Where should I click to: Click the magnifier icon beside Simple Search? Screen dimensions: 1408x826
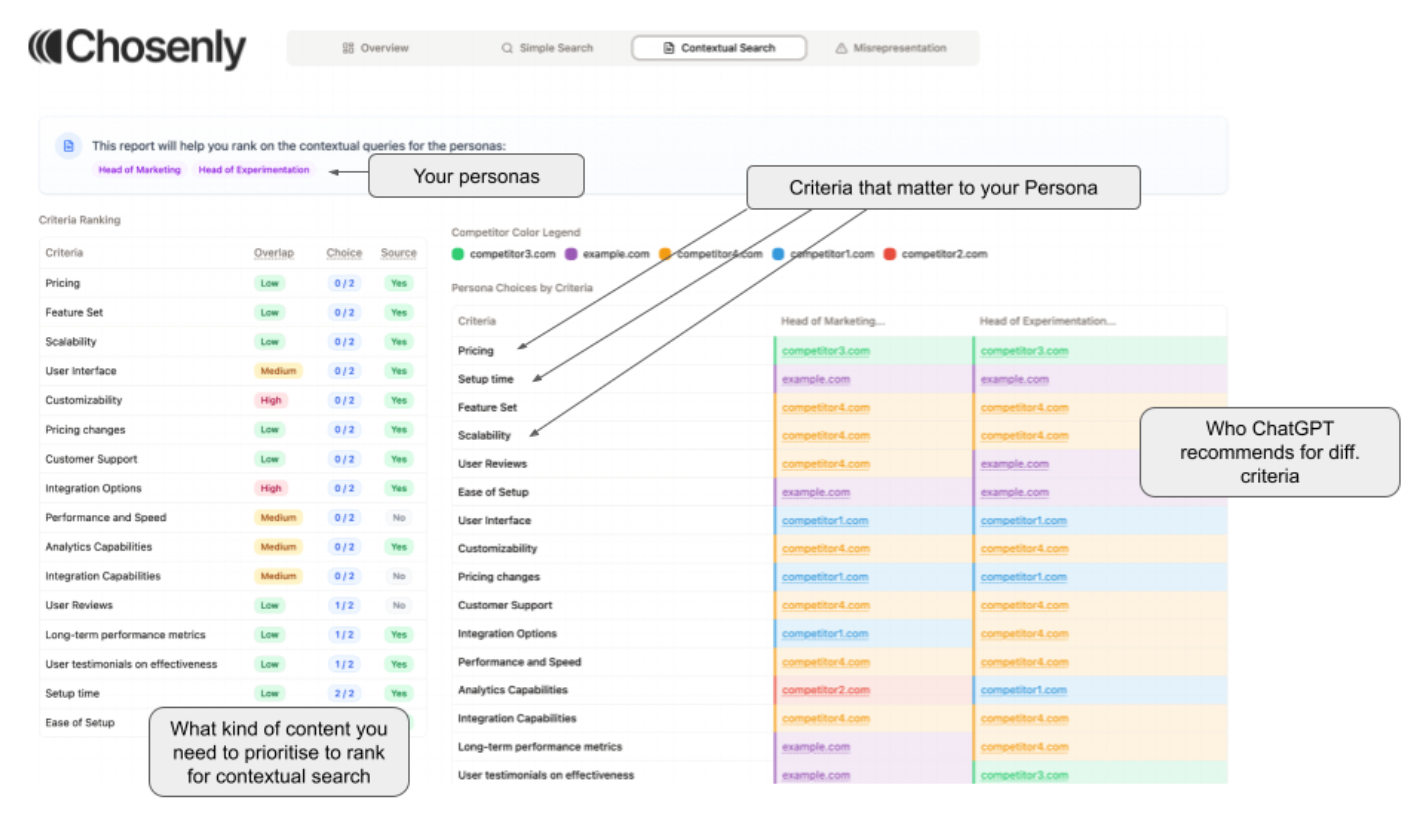pos(507,48)
